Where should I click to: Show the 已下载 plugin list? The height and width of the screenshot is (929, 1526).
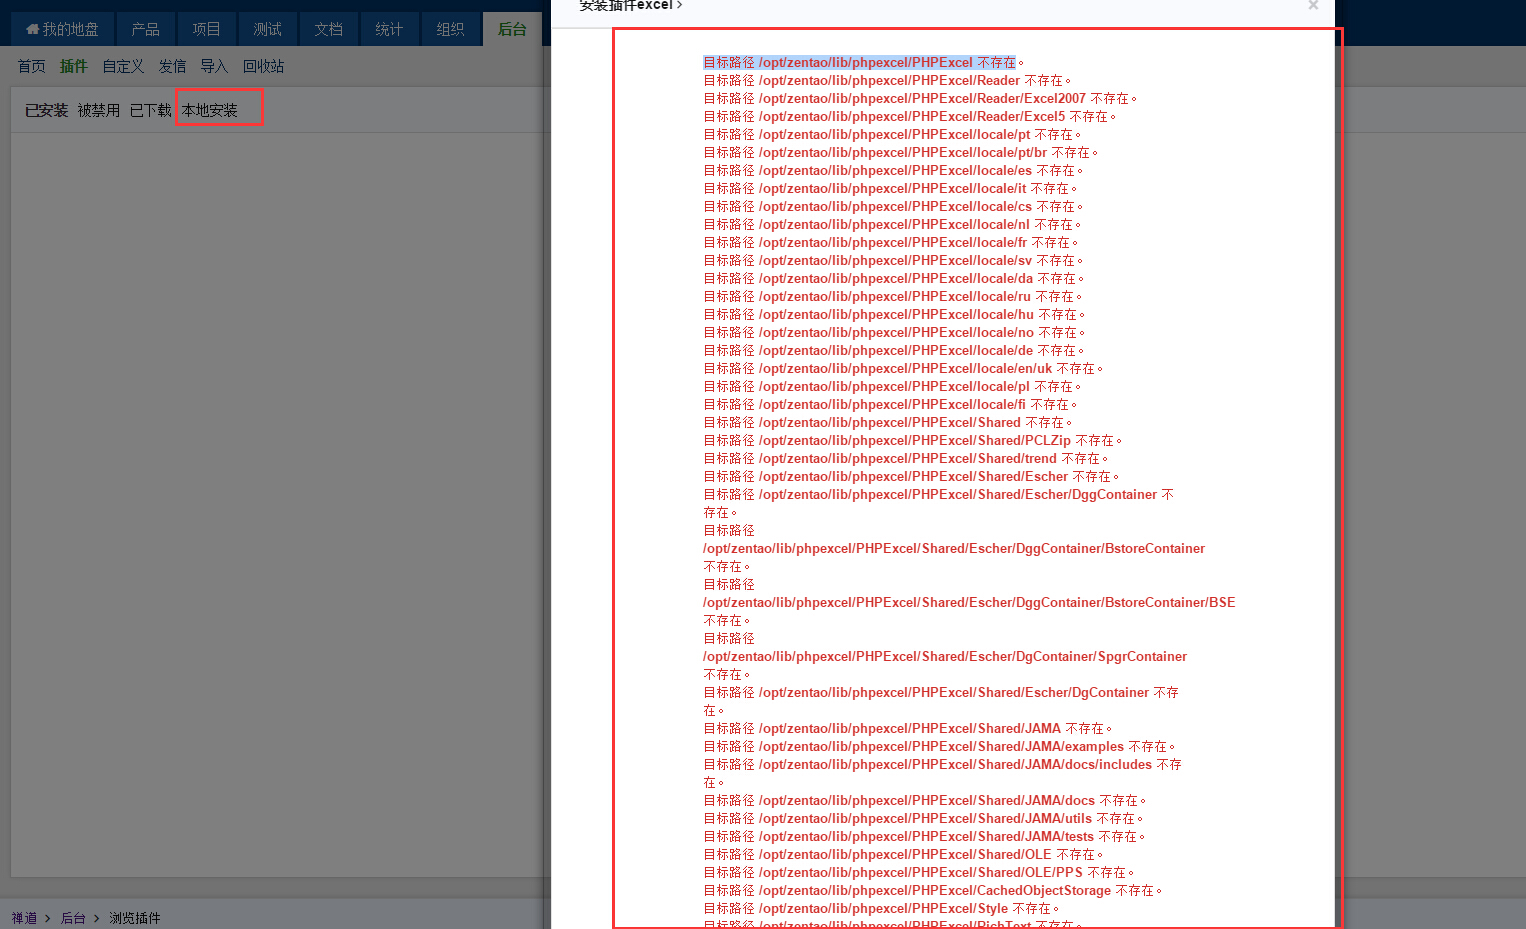click(x=151, y=110)
